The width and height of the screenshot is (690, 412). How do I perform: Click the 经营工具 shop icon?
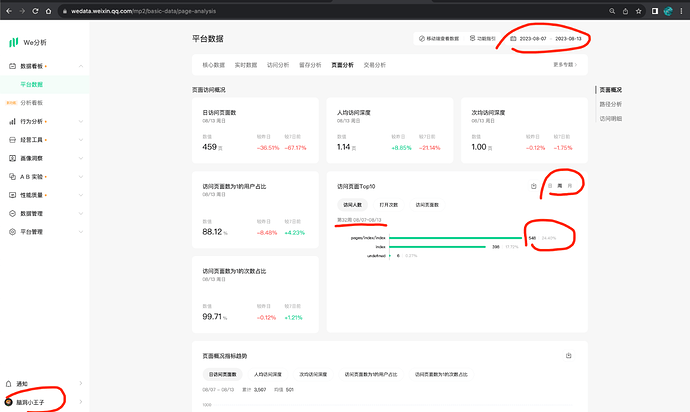(x=12, y=140)
